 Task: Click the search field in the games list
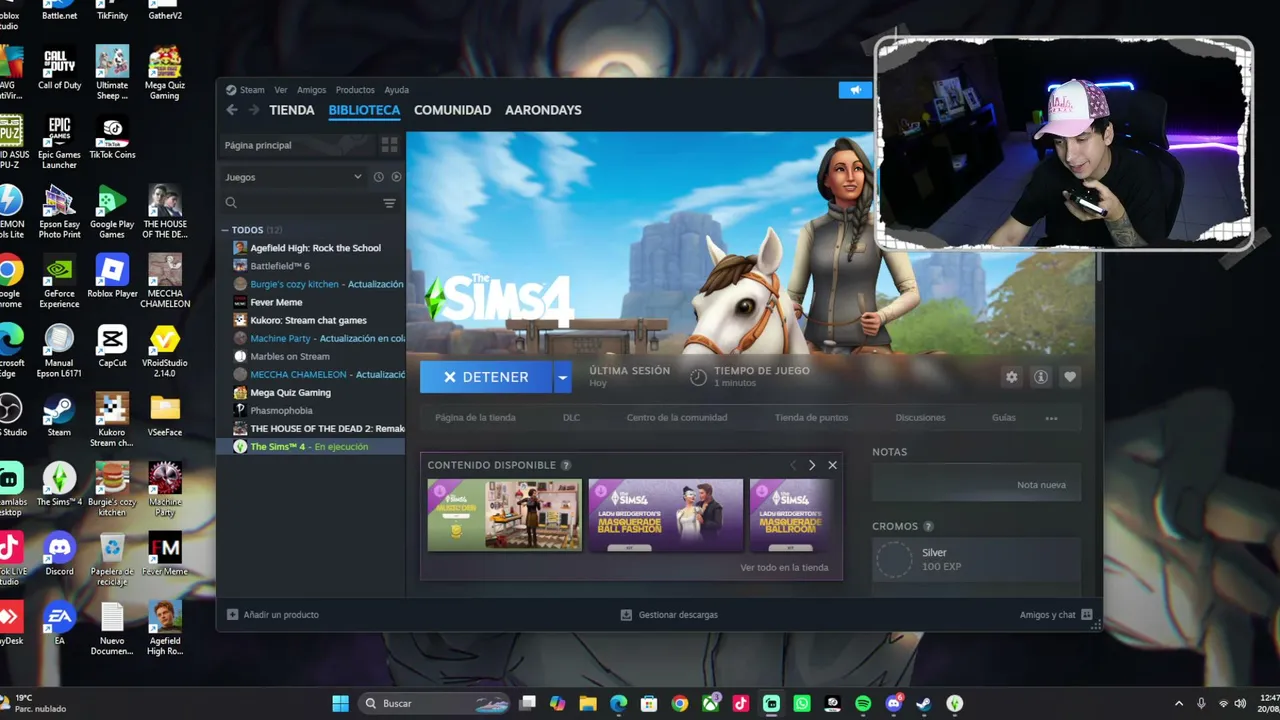300,203
